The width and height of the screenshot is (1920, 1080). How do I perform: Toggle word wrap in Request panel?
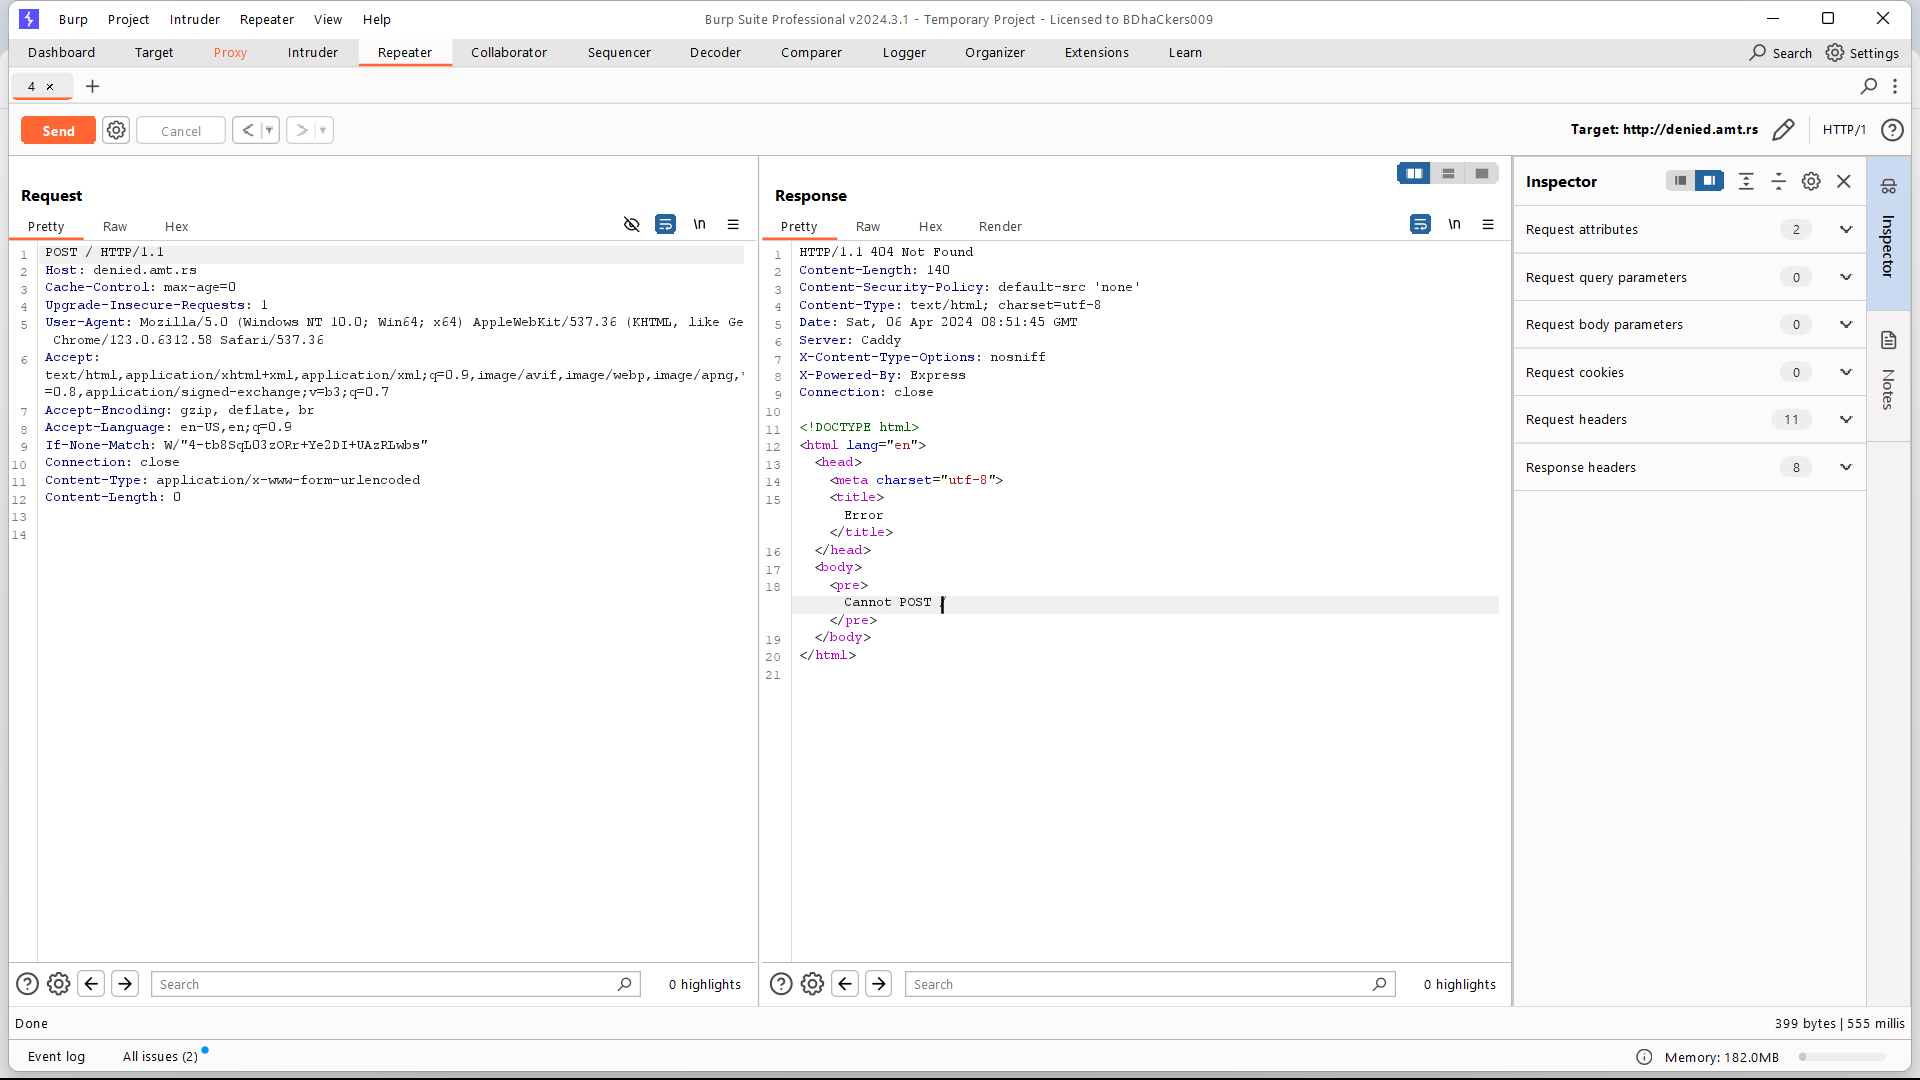coord(665,224)
